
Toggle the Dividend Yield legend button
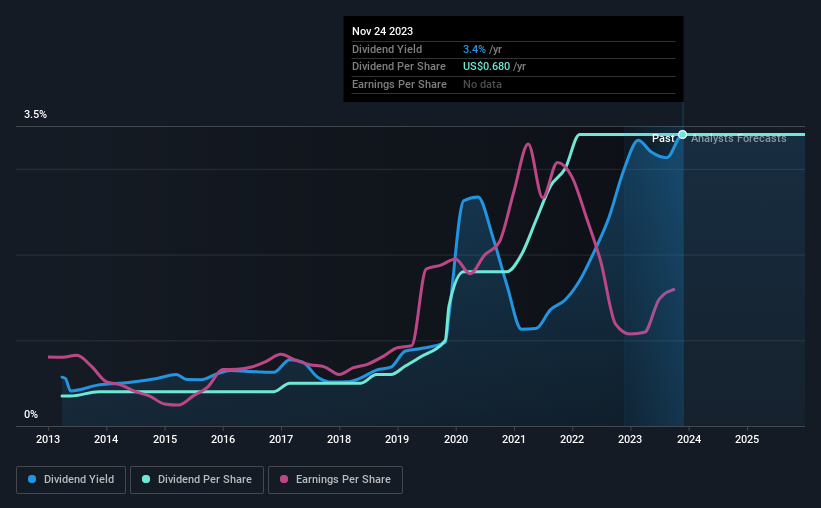[71, 480]
